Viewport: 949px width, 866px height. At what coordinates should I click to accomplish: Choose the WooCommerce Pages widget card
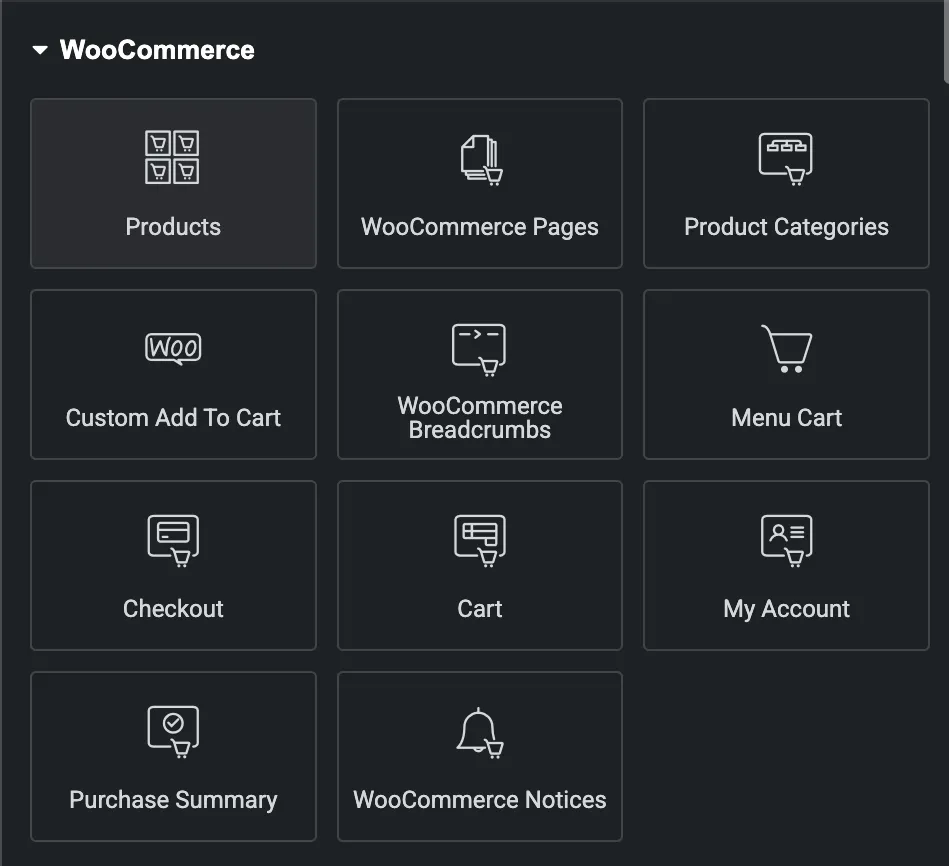[x=479, y=183]
